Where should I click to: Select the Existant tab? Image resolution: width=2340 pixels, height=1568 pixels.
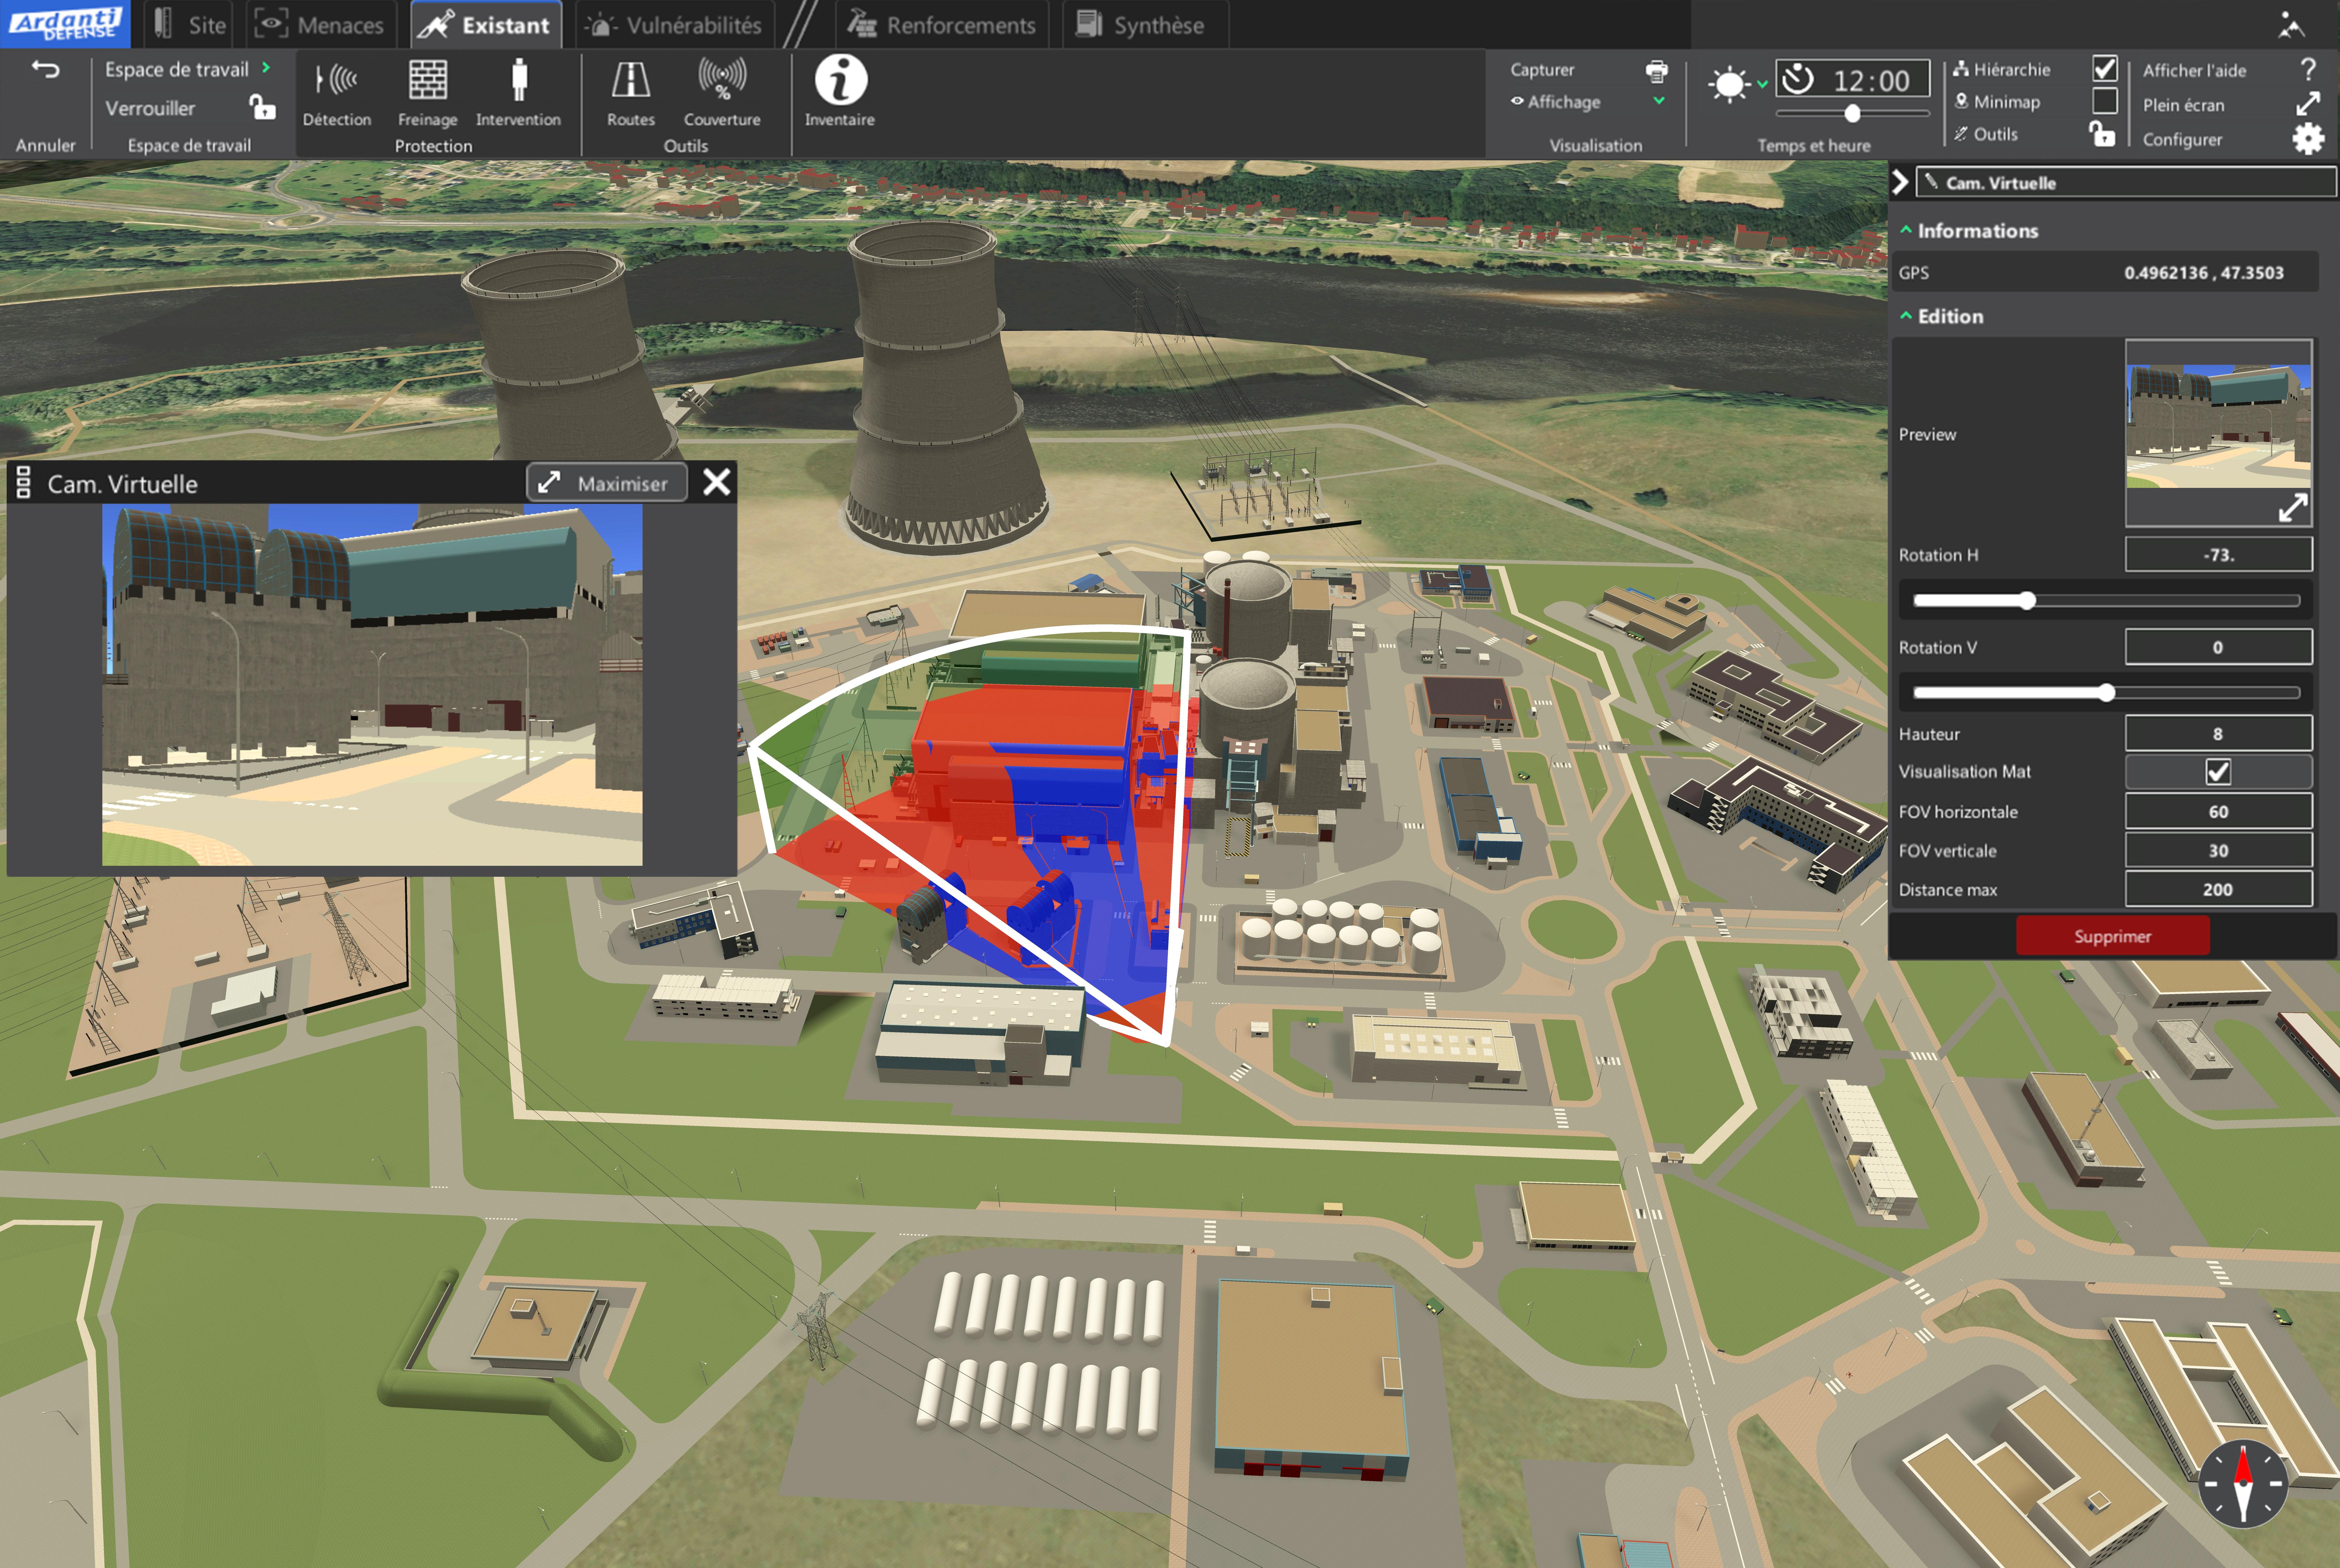point(486,25)
